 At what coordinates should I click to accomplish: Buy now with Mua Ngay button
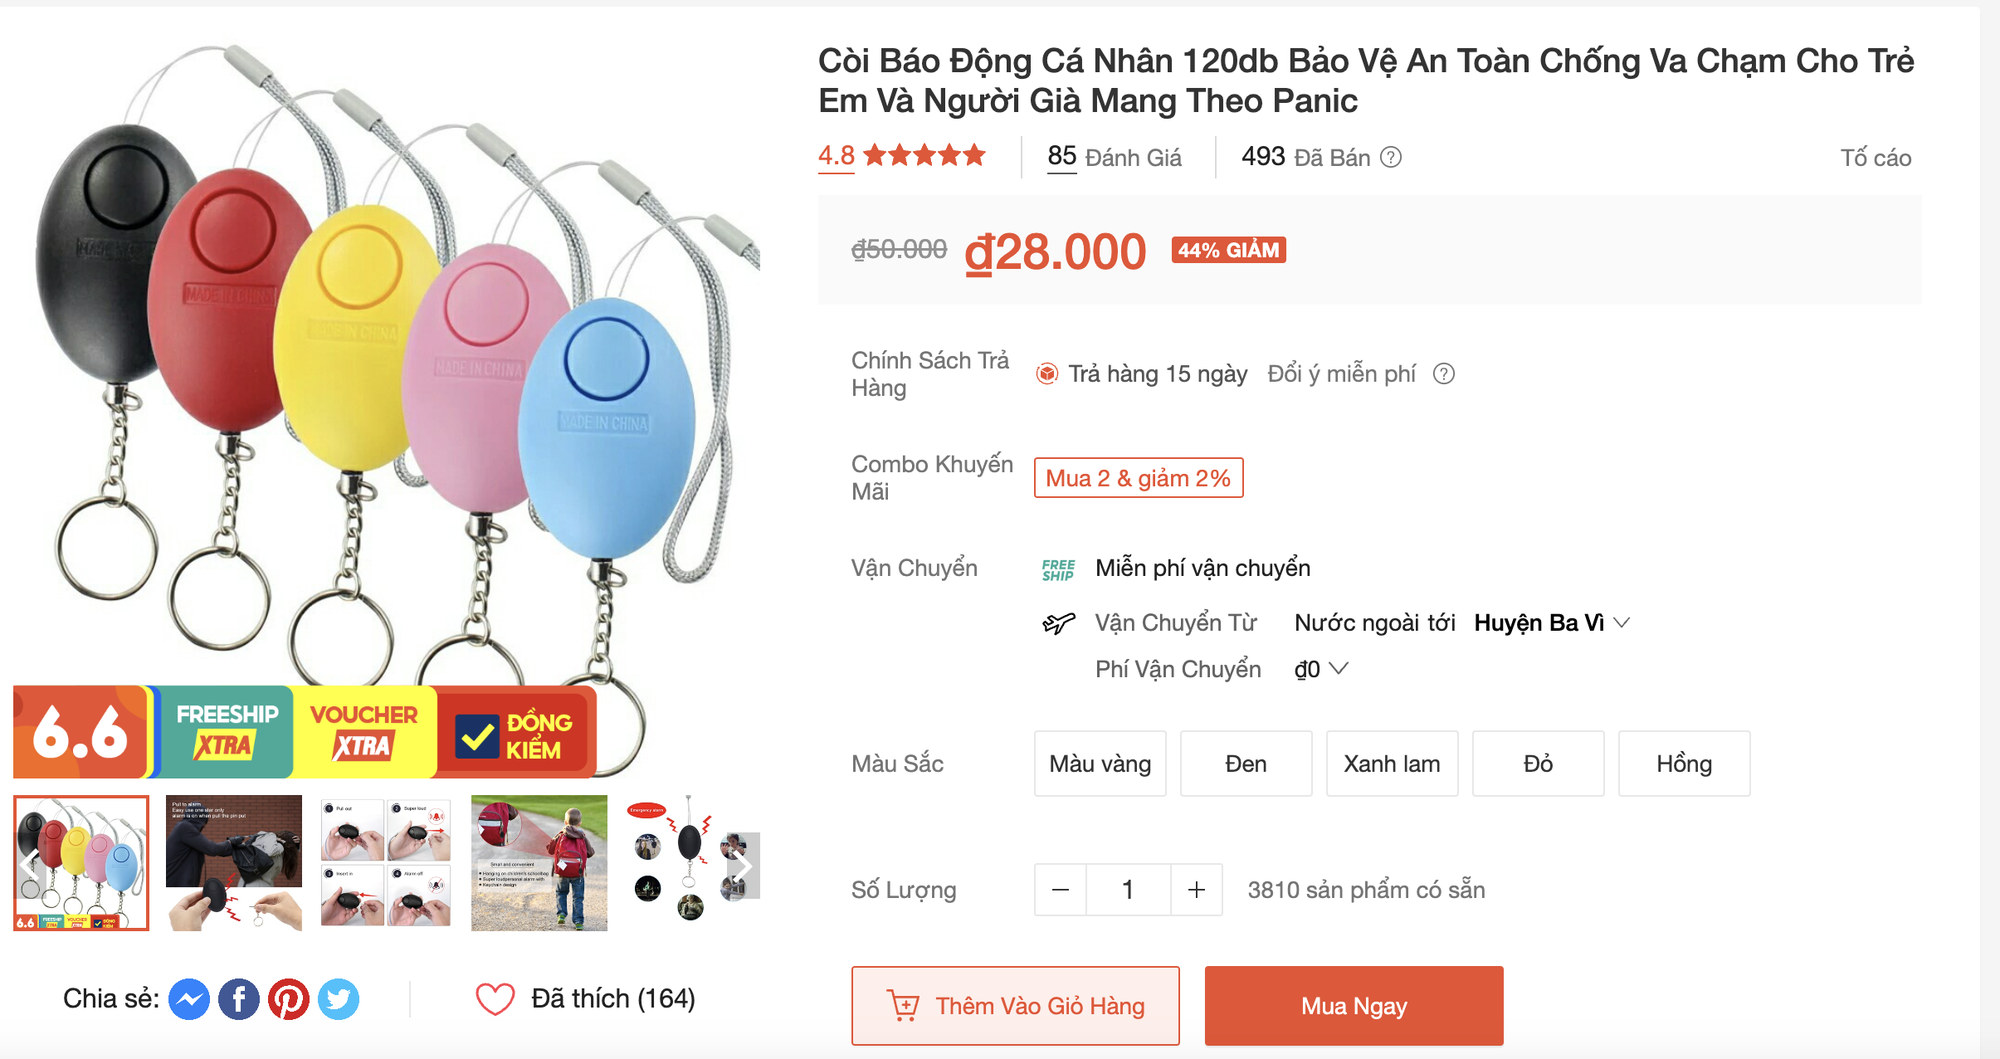point(1354,1006)
